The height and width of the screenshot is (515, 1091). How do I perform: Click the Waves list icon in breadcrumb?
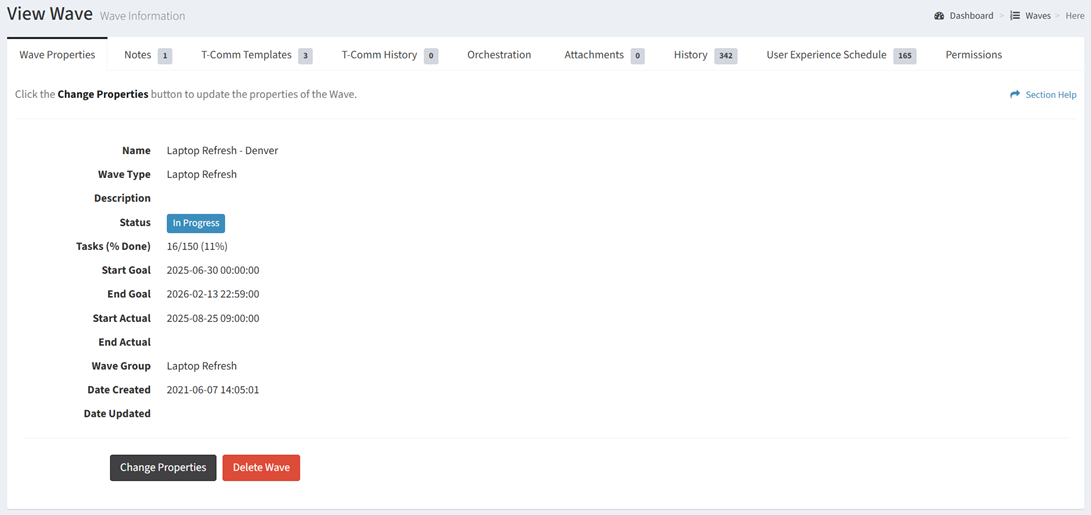tap(1015, 16)
